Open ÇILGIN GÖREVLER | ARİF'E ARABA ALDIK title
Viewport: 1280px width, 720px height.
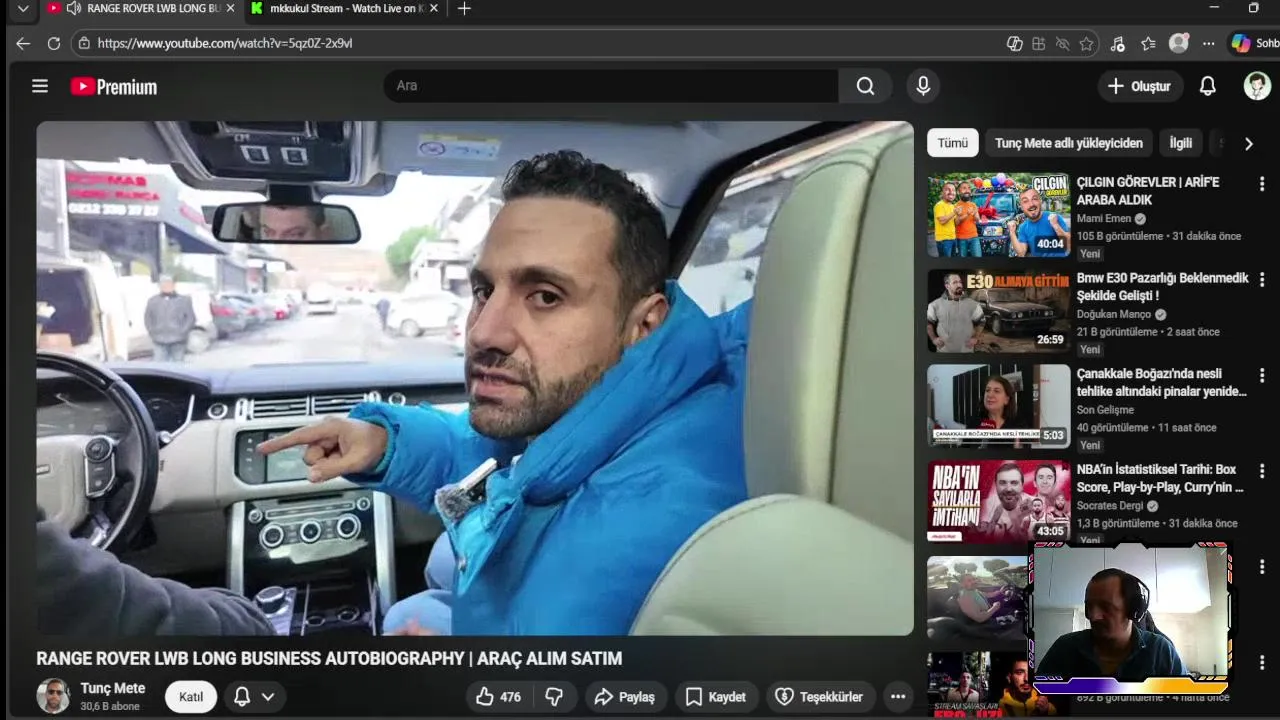(1148, 191)
